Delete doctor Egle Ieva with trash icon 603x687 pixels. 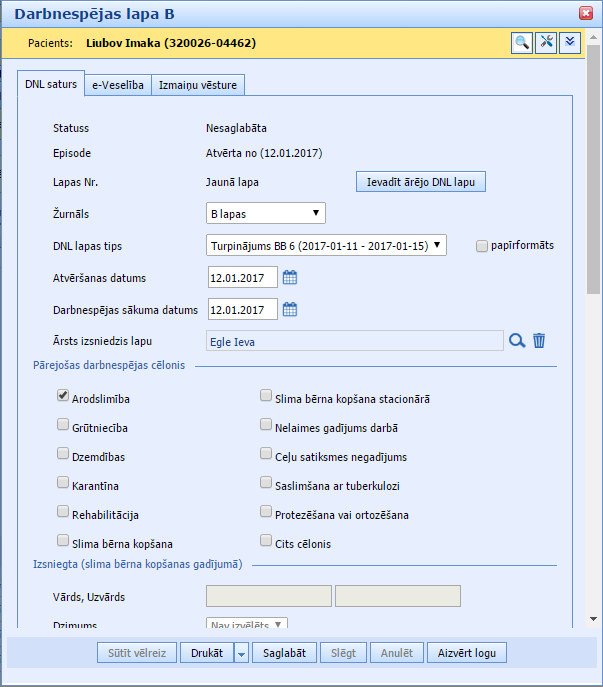pyautogui.click(x=539, y=341)
